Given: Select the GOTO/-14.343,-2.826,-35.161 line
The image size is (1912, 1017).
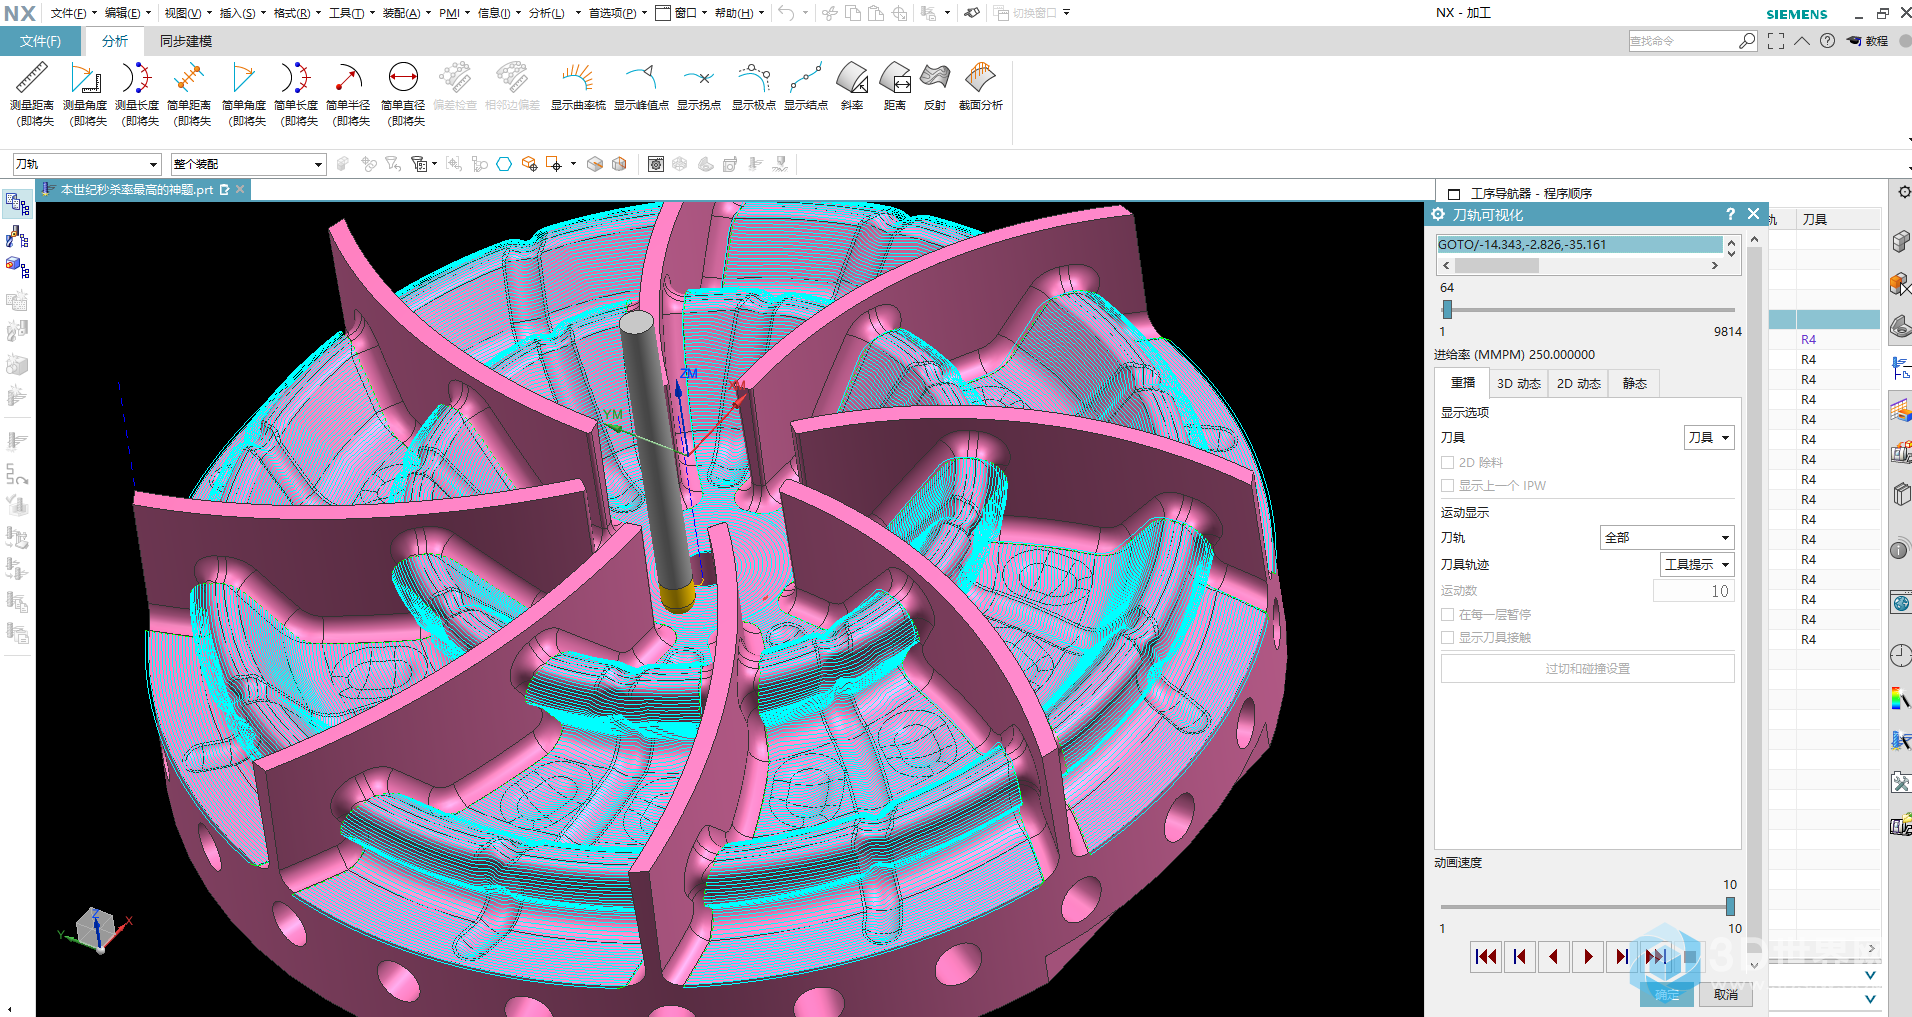Looking at the screenshot, I should click(x=1579, y=244).
